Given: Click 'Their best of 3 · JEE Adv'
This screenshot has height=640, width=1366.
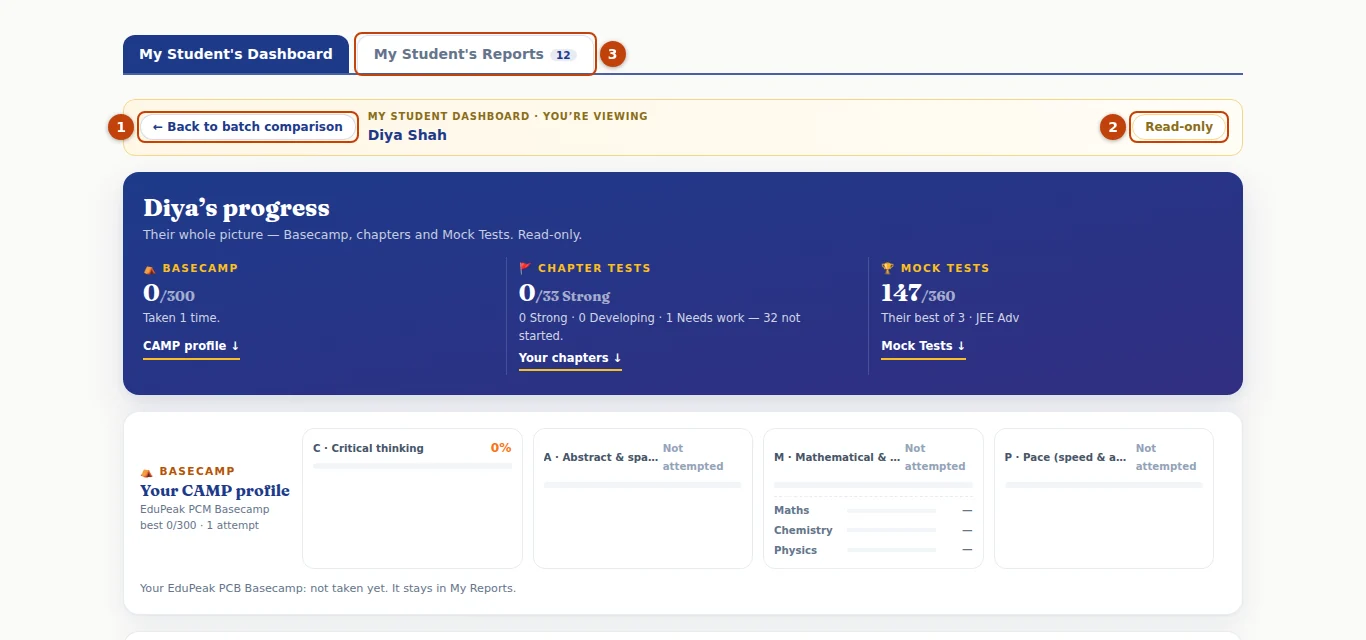Looking at the screenshot, I should point(950,318).
